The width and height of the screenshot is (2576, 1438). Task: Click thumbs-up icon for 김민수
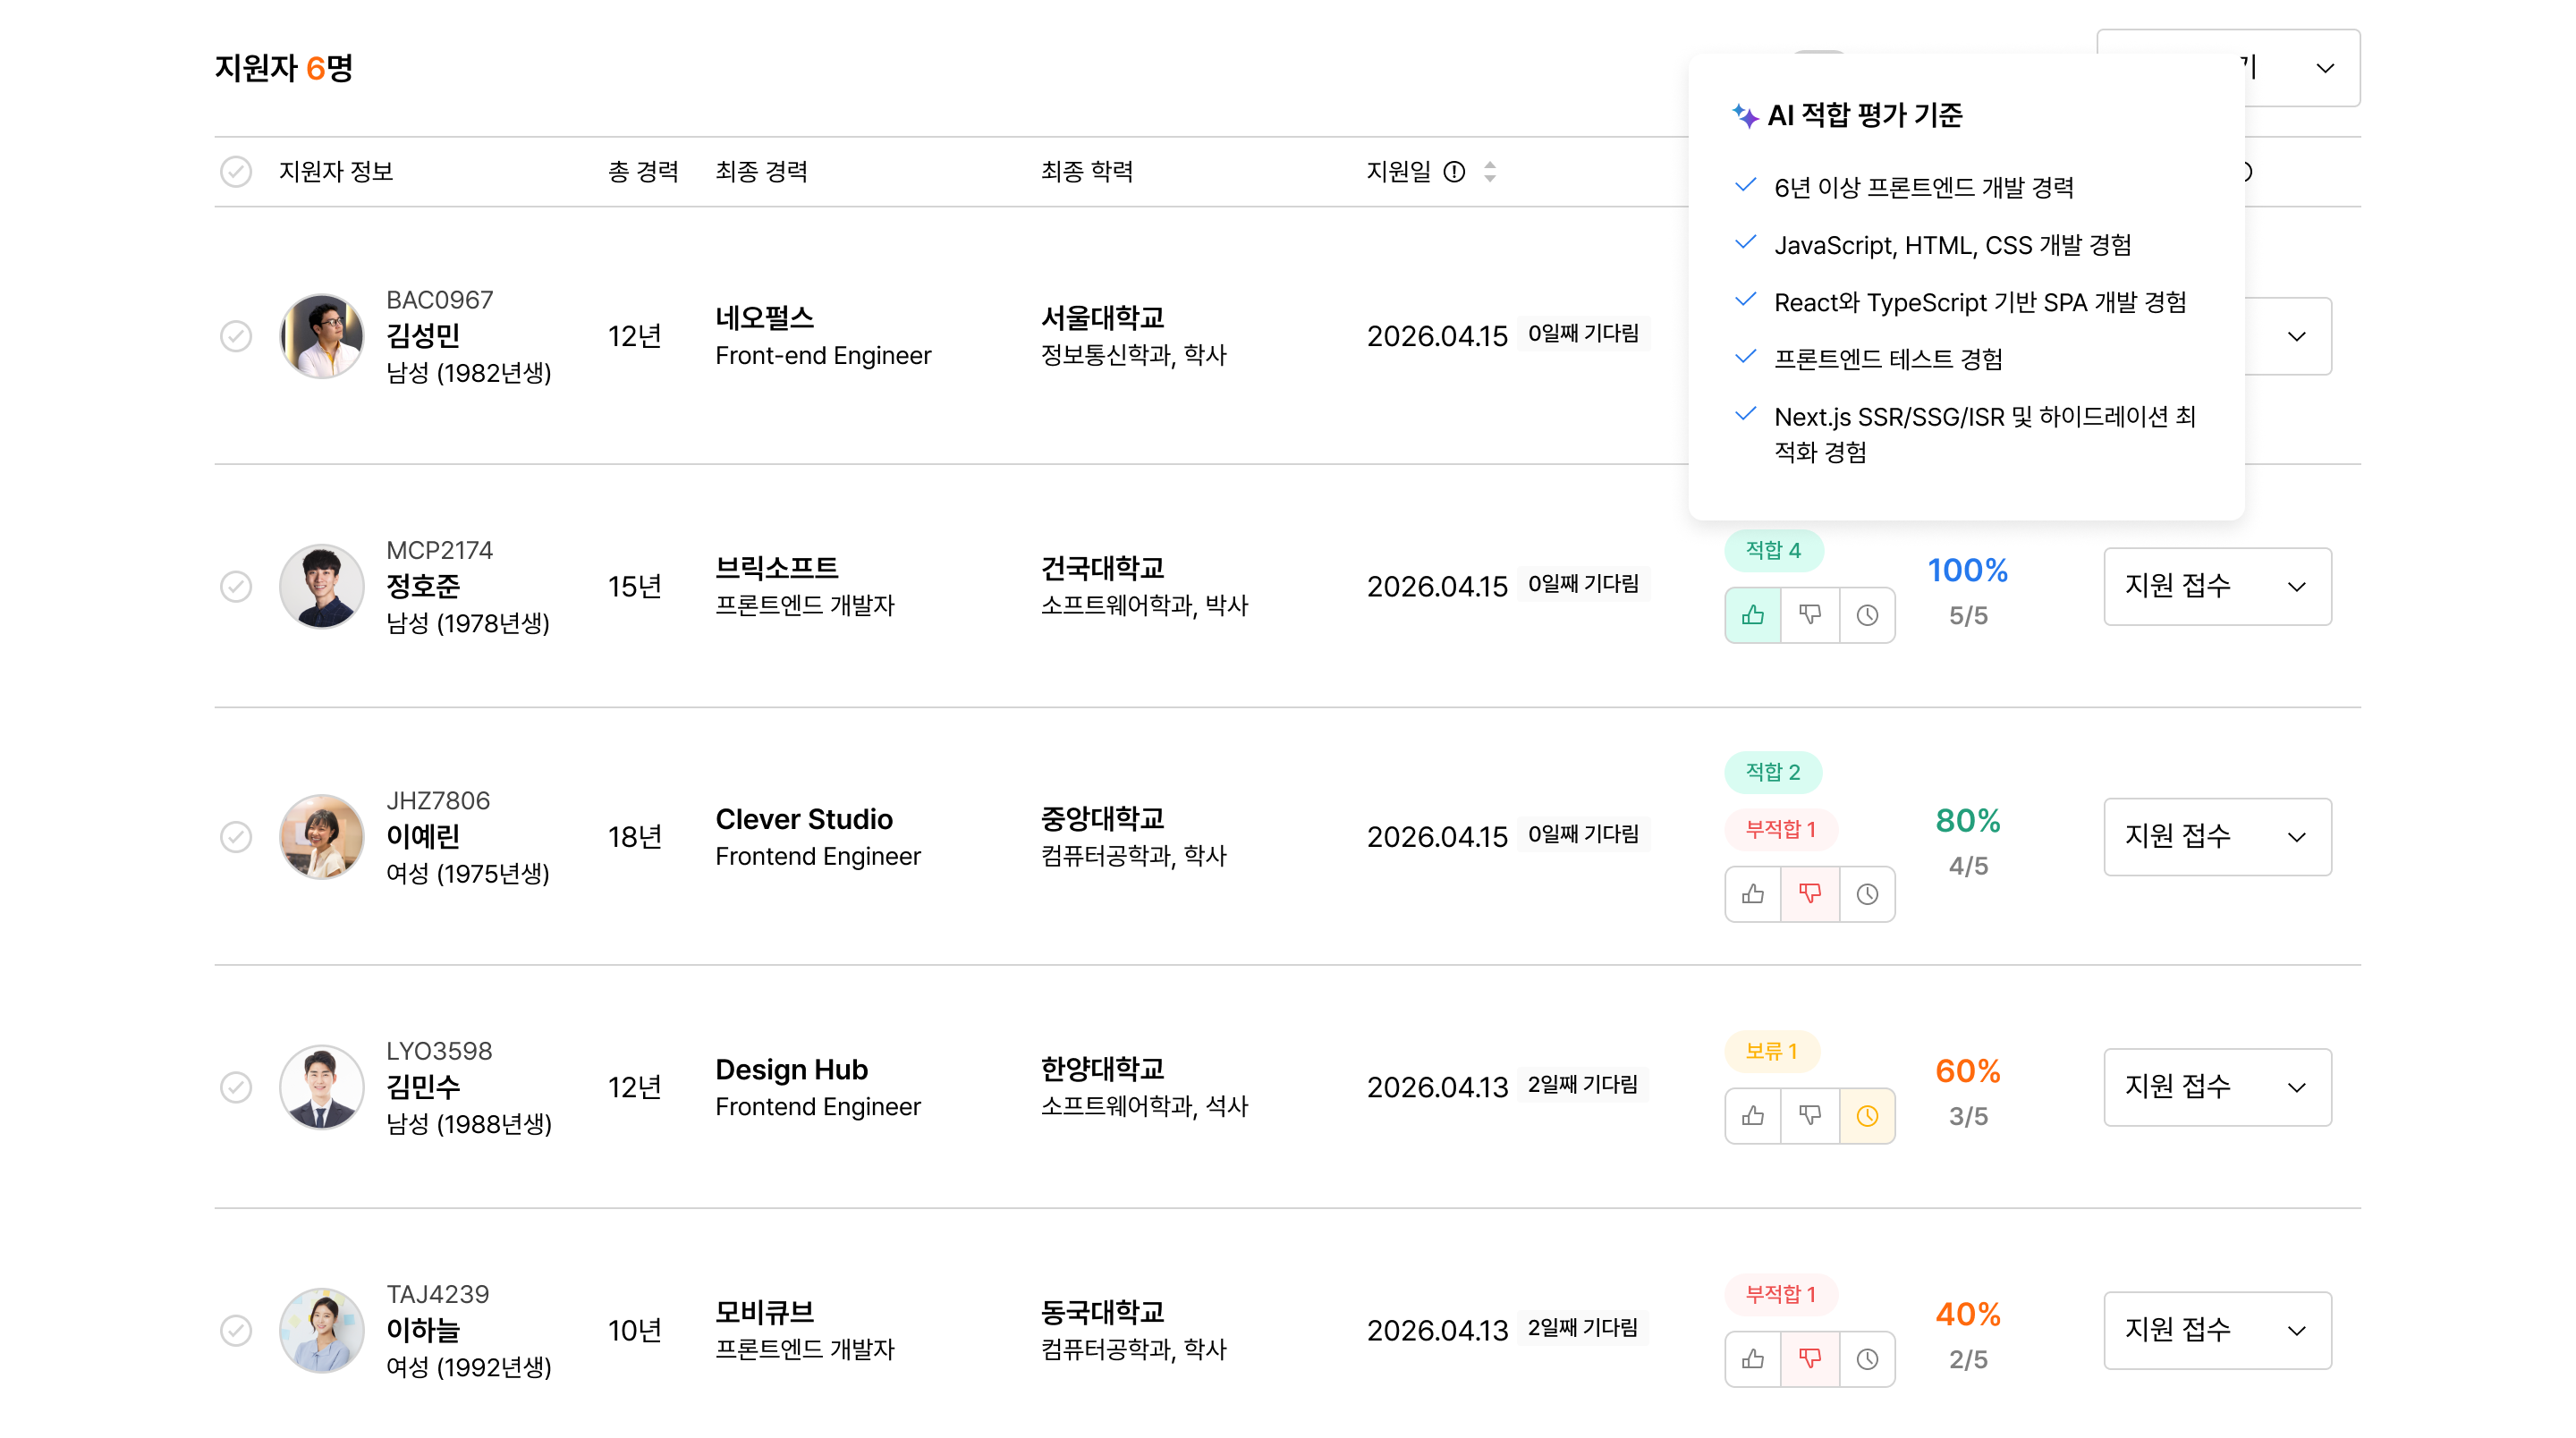click(1752, 1116)
